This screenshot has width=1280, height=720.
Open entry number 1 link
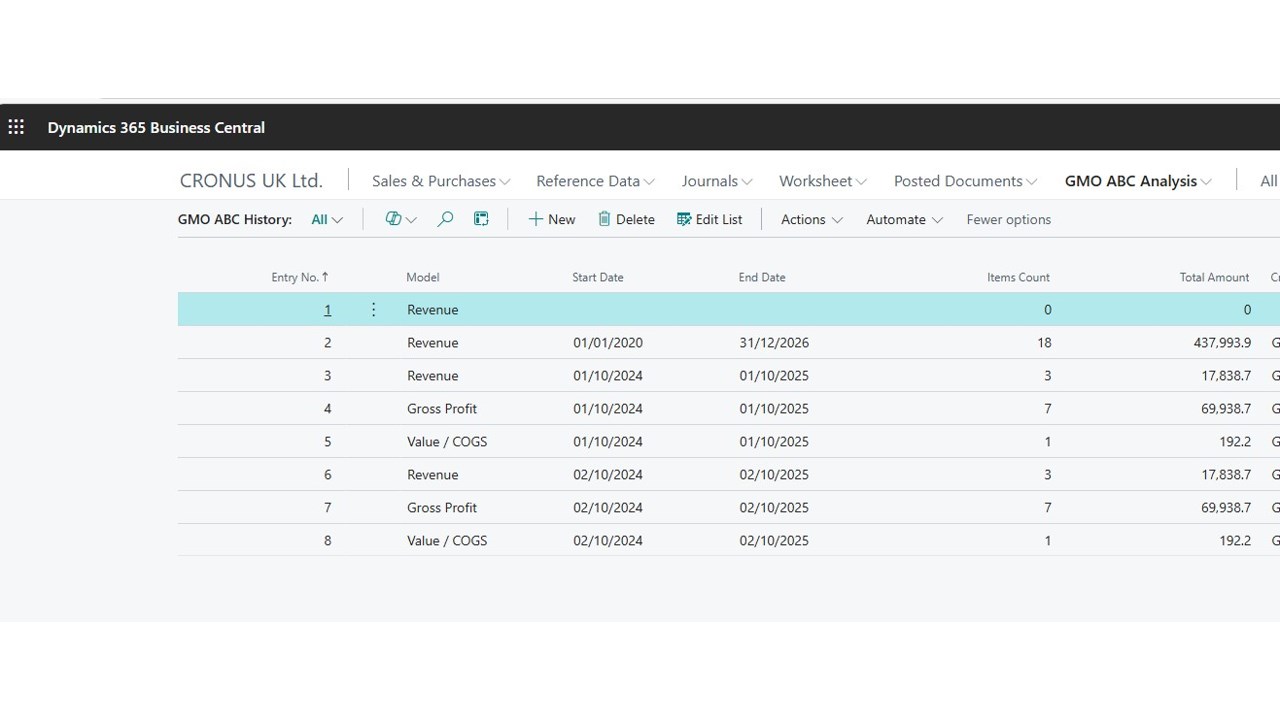tap(327, 309)
